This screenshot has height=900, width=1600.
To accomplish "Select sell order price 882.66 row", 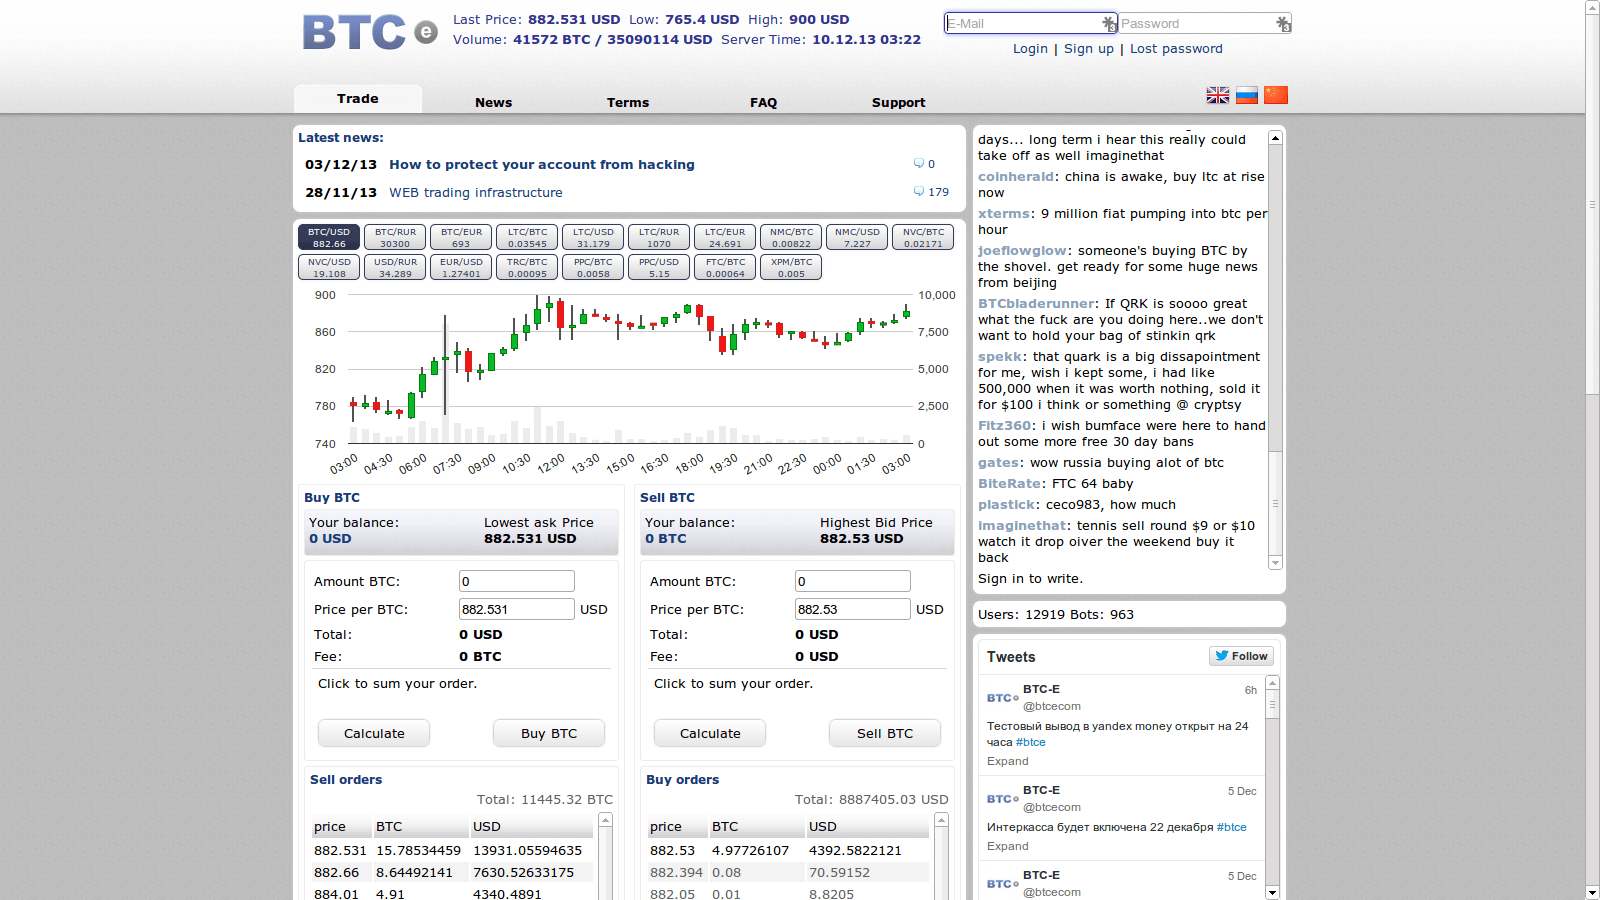I will 454,872.
